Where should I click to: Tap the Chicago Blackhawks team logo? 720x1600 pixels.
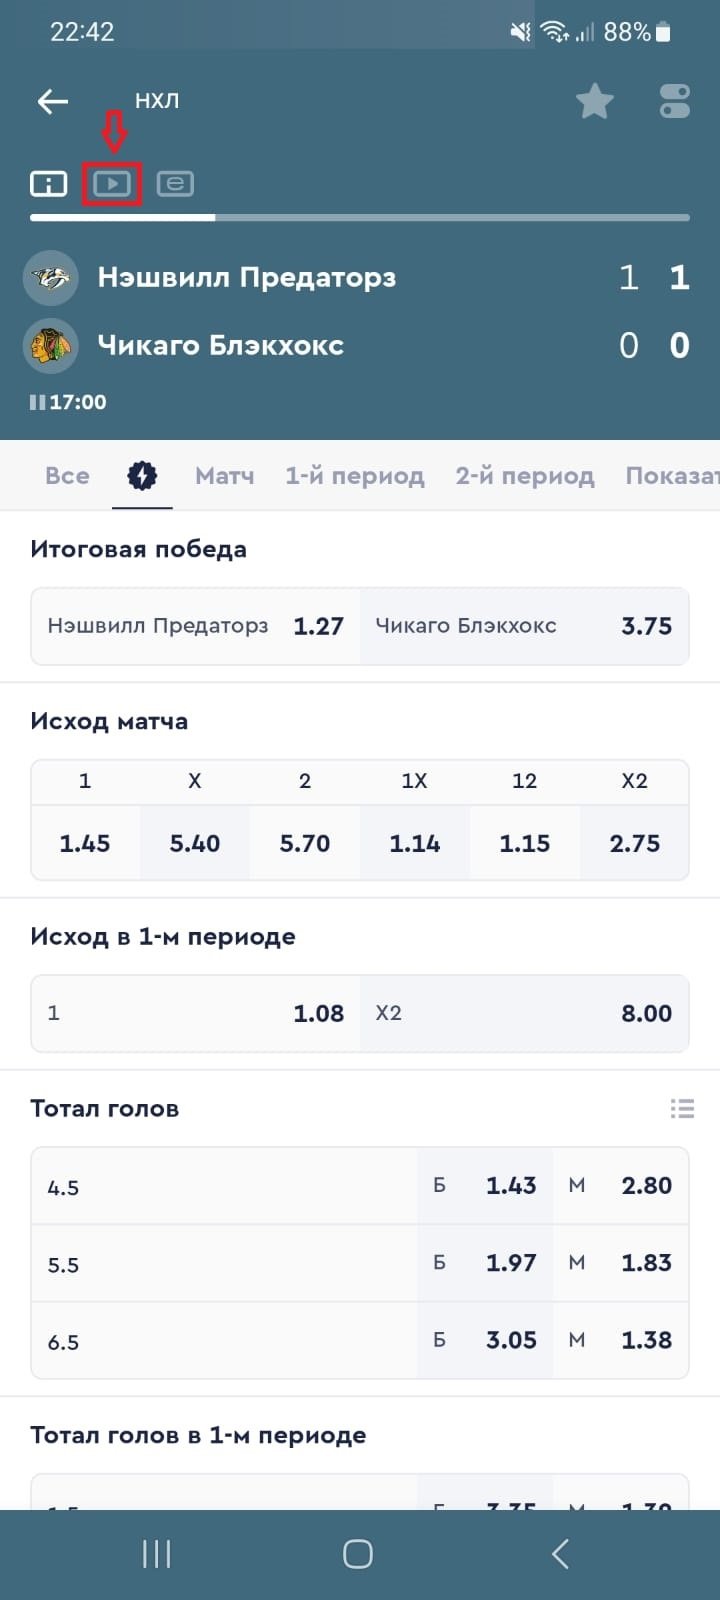pos(51,345)
